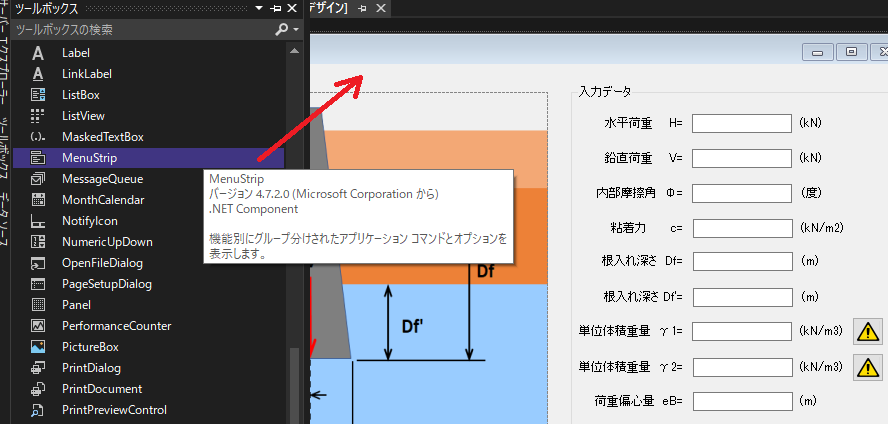Viewport: 888px width, 424px height.
Task: Choose the MaskedTextBox icon
Action: 38,137
